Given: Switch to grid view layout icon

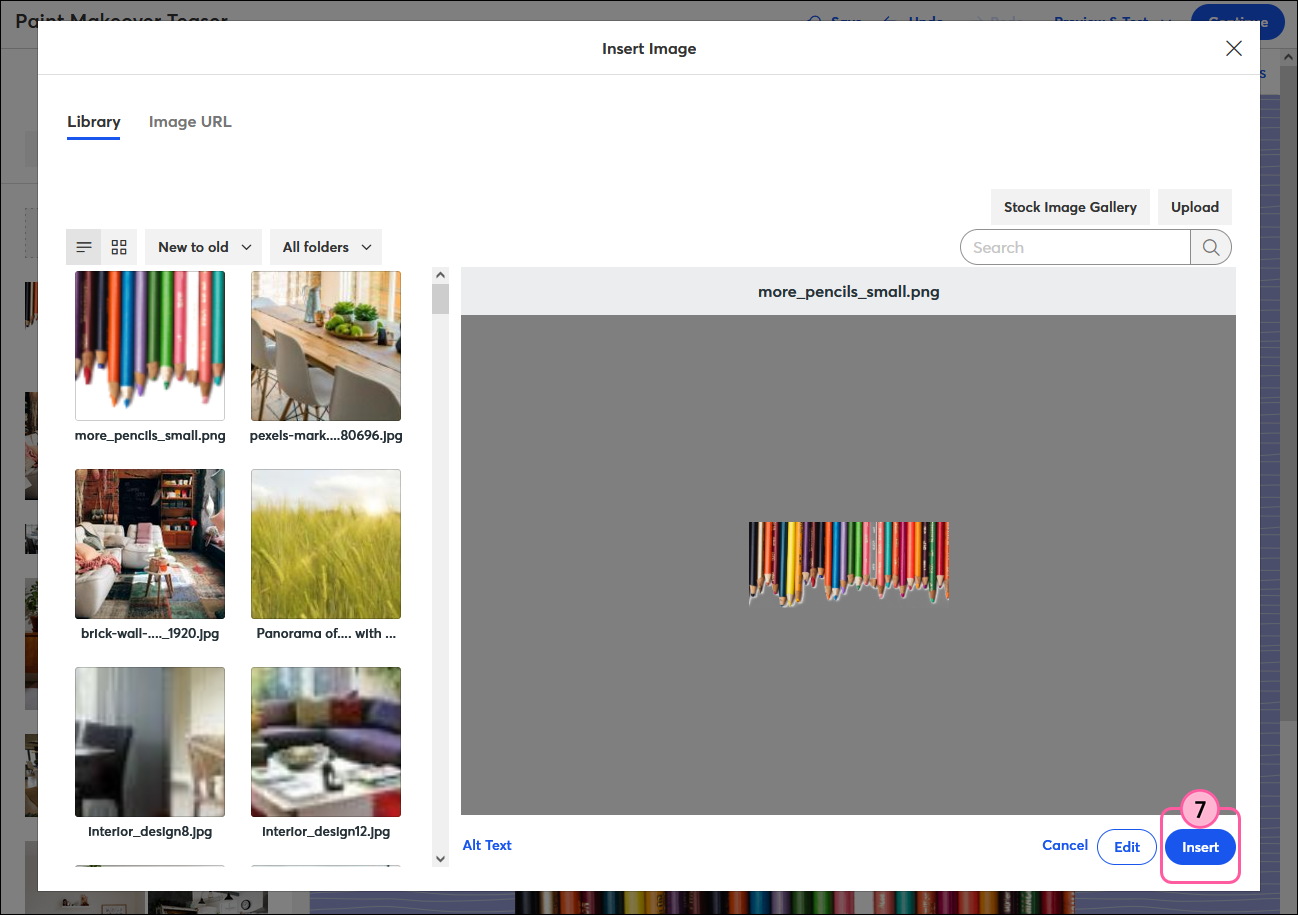Looking at the screenshot, I should pos(119,247).
